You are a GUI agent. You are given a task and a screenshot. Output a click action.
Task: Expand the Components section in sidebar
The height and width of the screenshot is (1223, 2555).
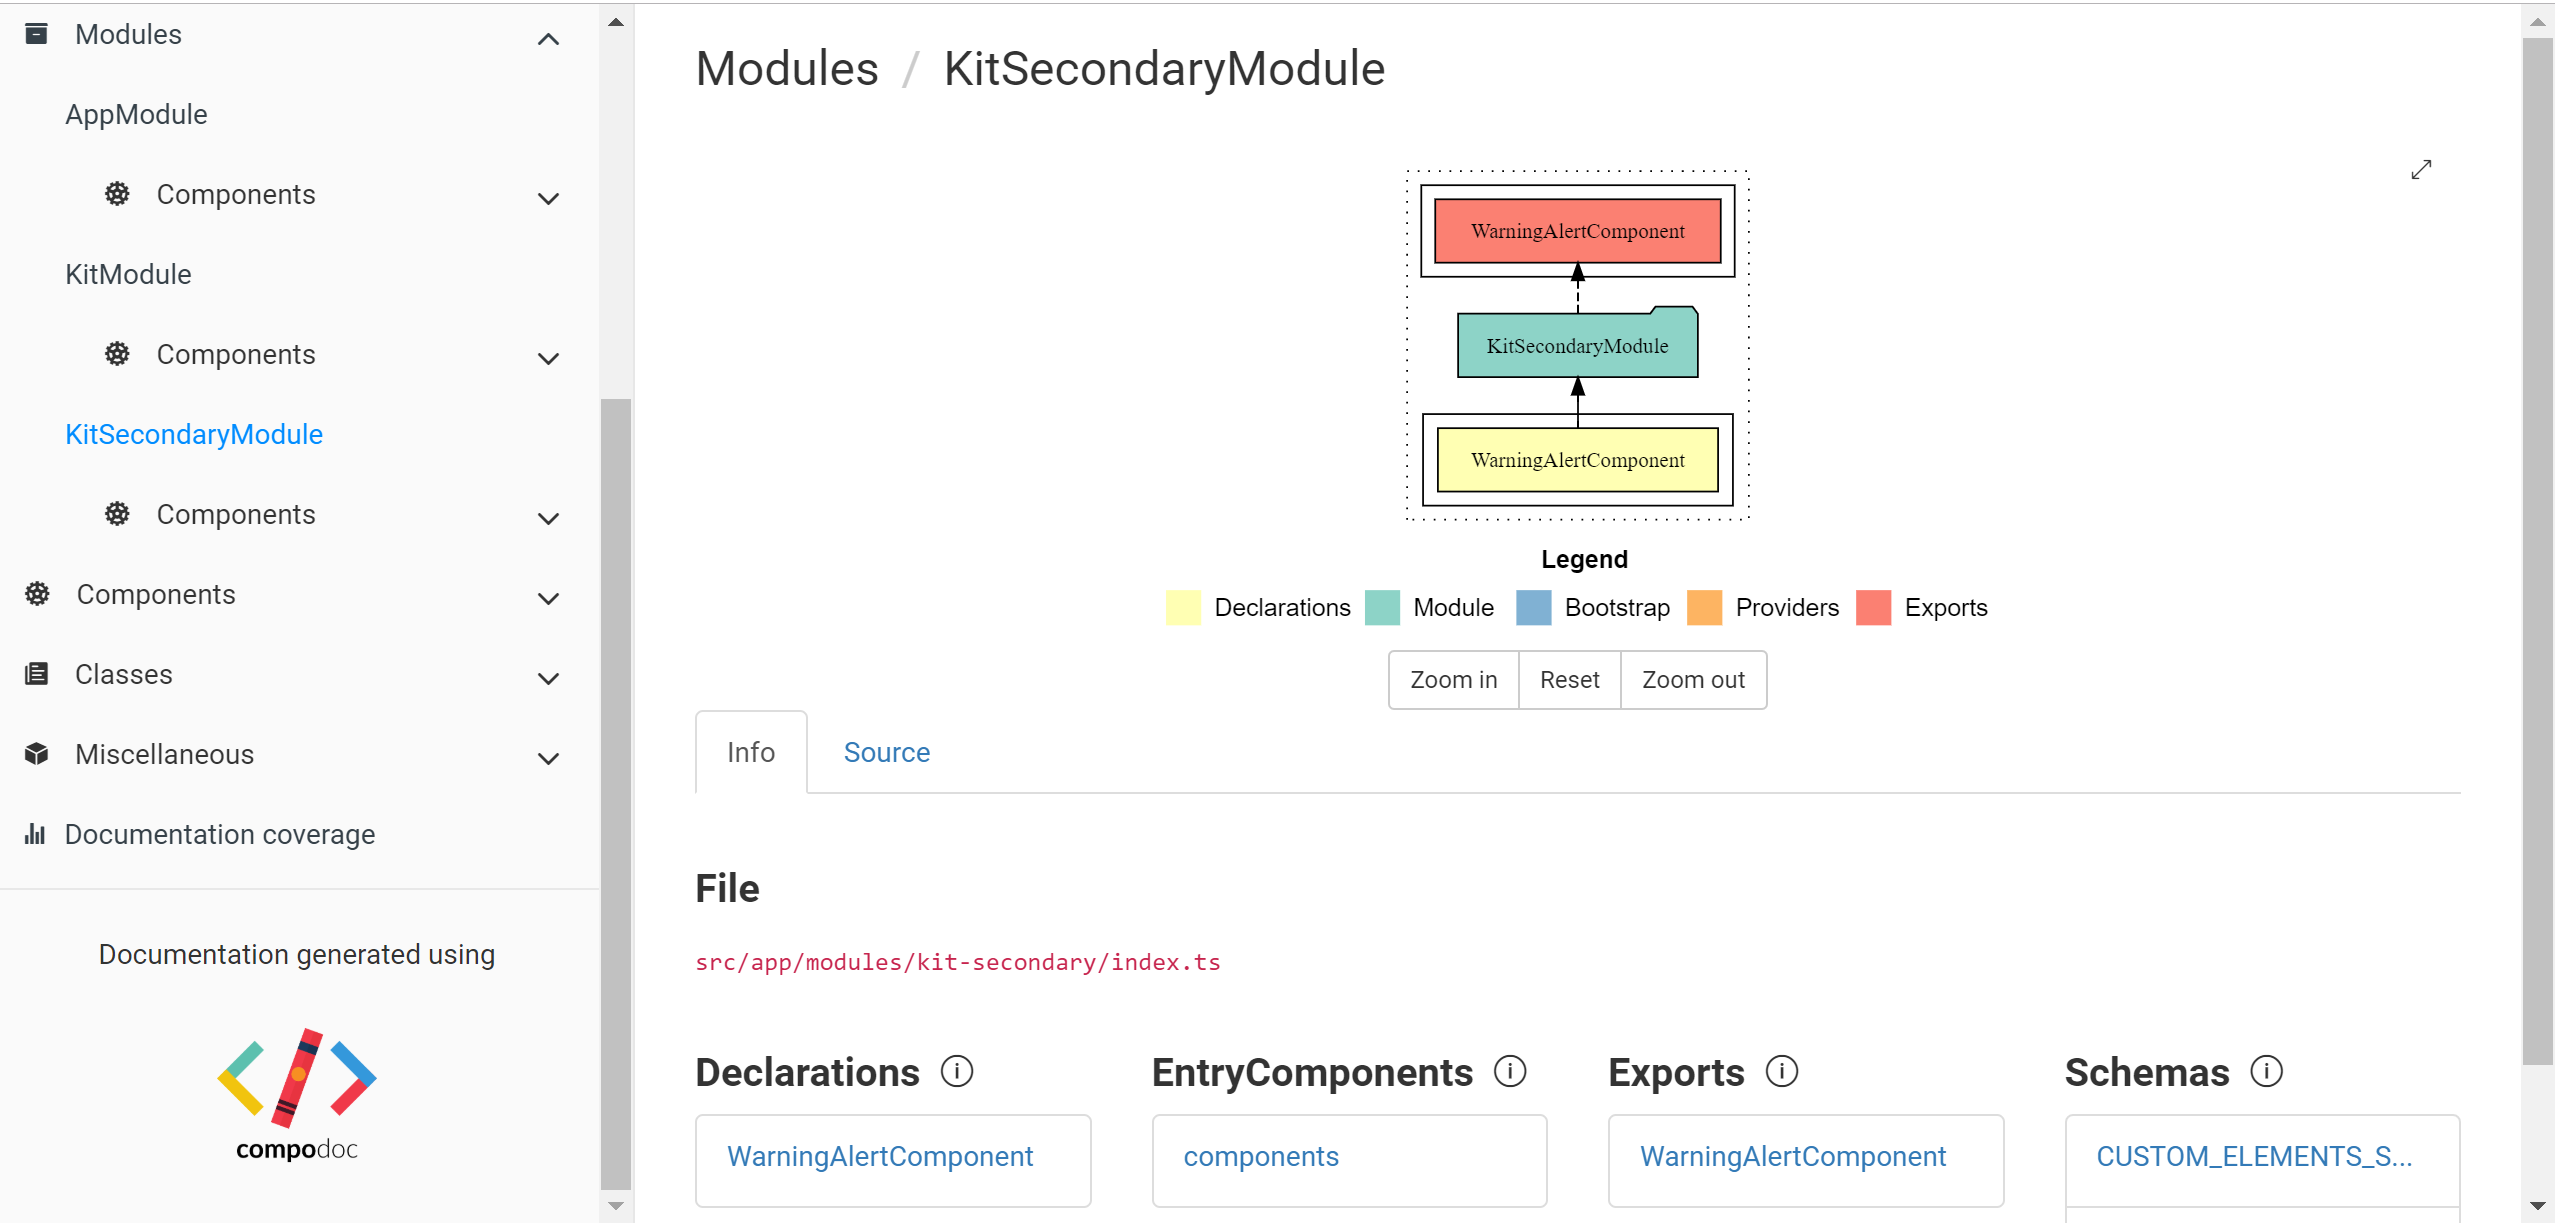(x=548, y=598)
